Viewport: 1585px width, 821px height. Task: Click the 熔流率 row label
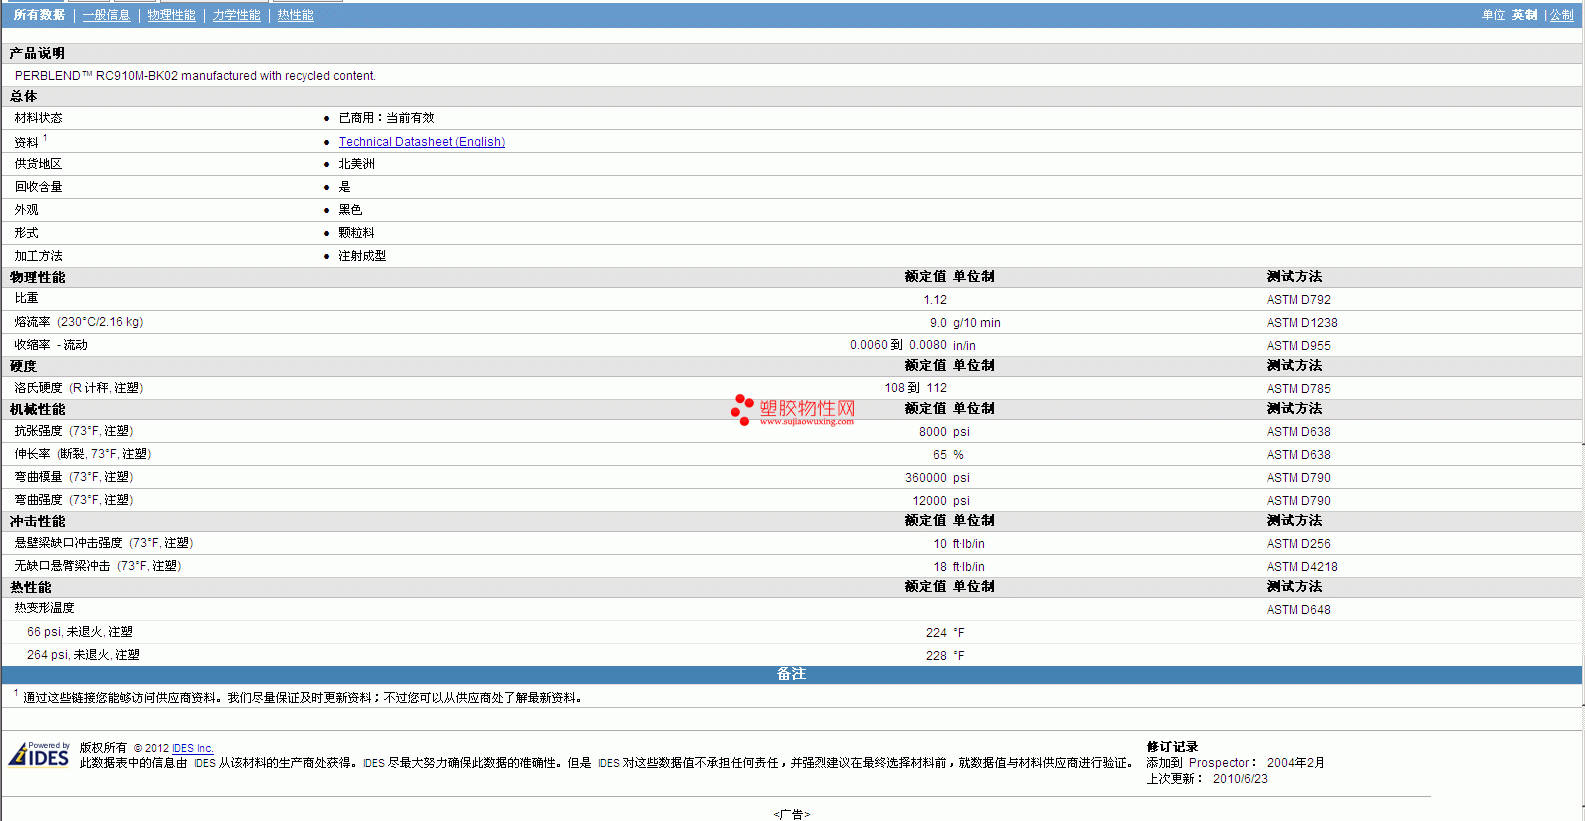coord(78,322)
